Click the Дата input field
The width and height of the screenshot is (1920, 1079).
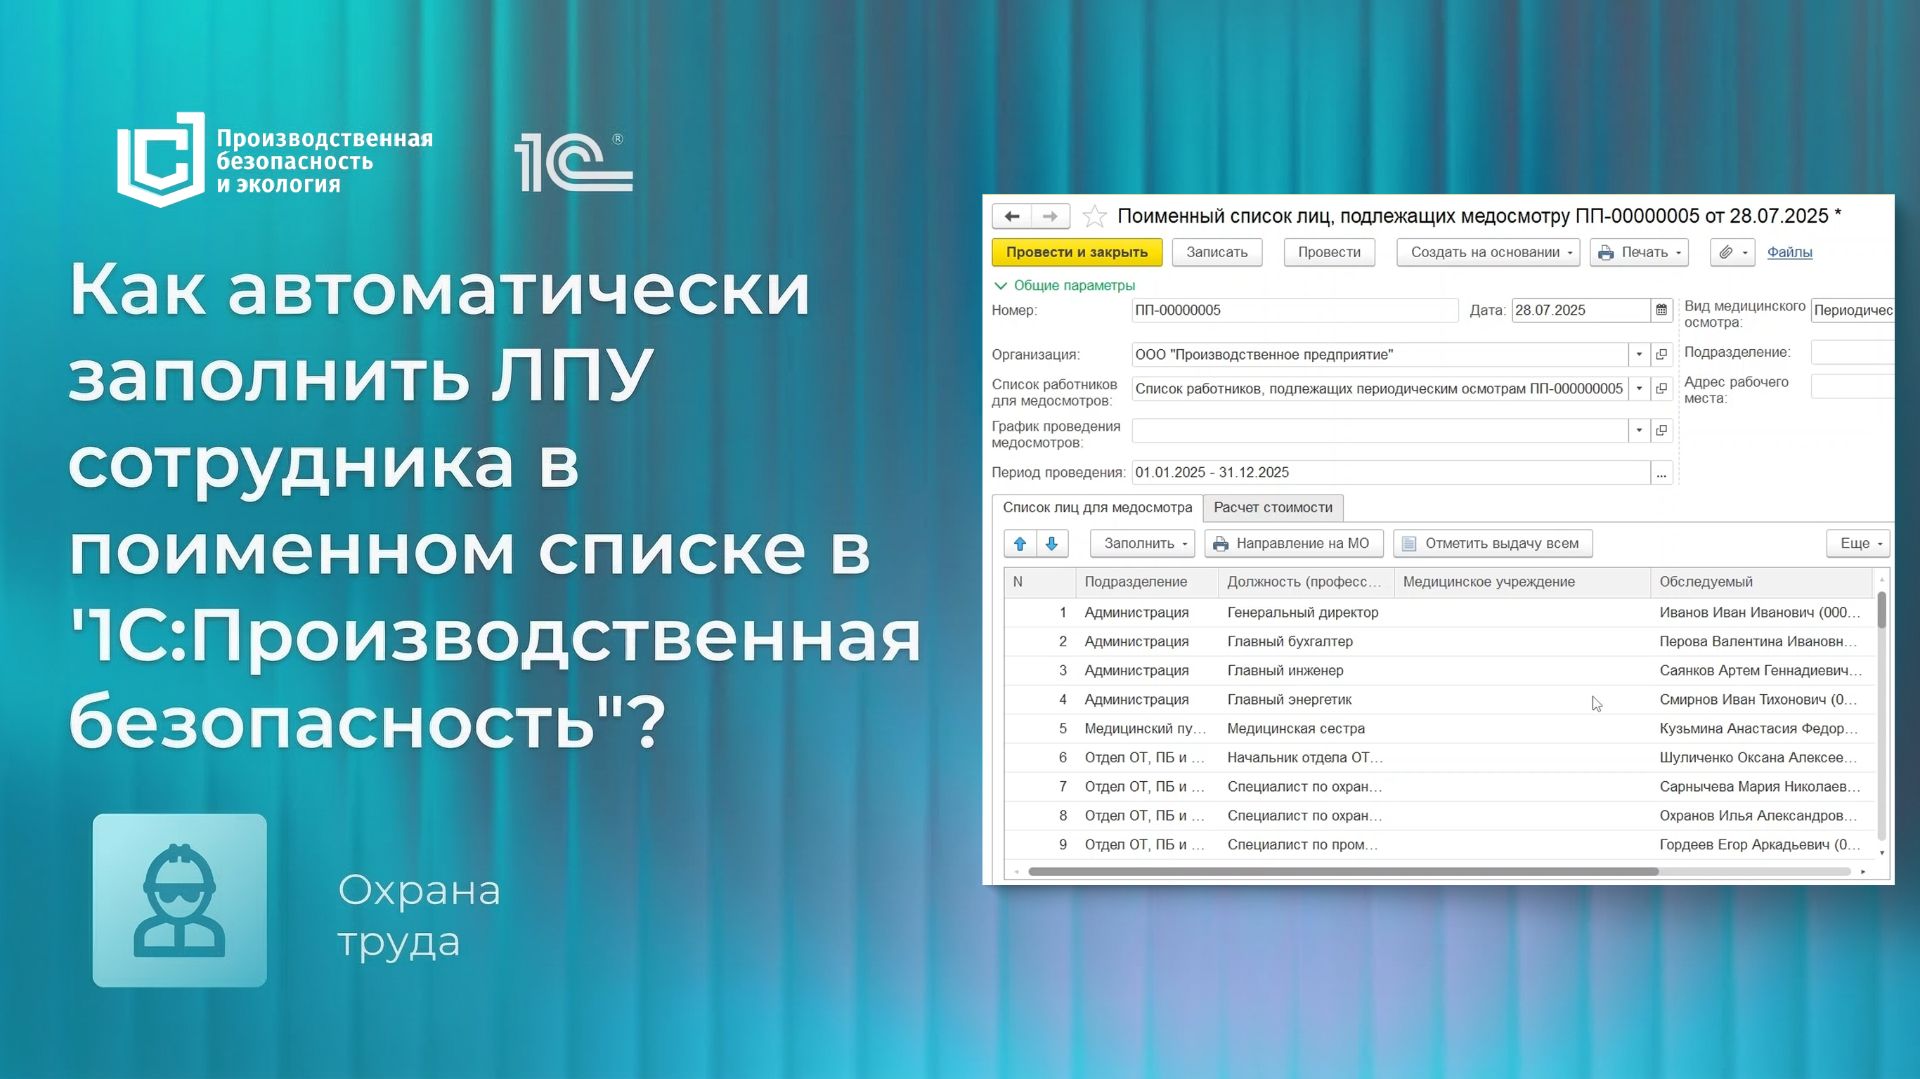(x=1580, y=310)
